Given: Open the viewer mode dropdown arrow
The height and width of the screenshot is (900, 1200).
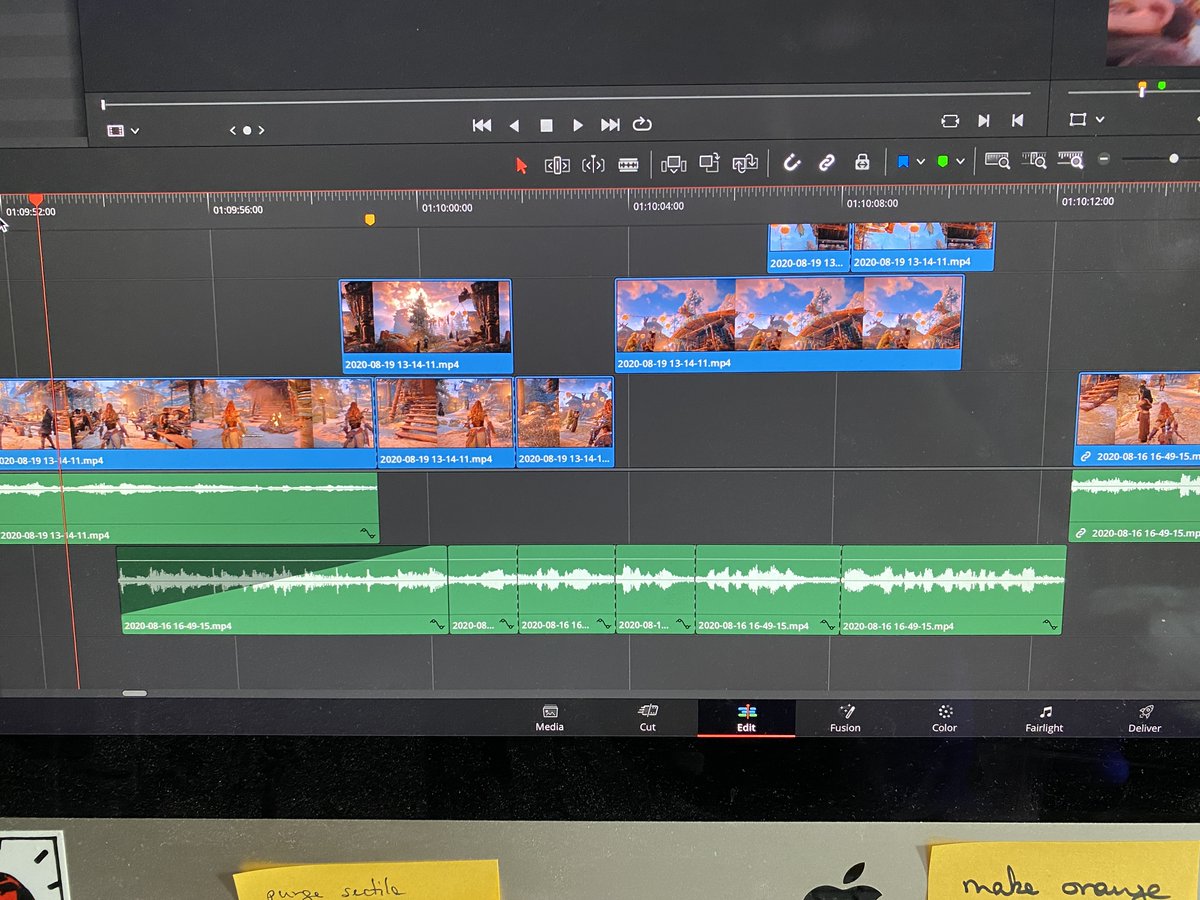Looking at the screenshot, I should pyautogui.click(x=135, y=131).
